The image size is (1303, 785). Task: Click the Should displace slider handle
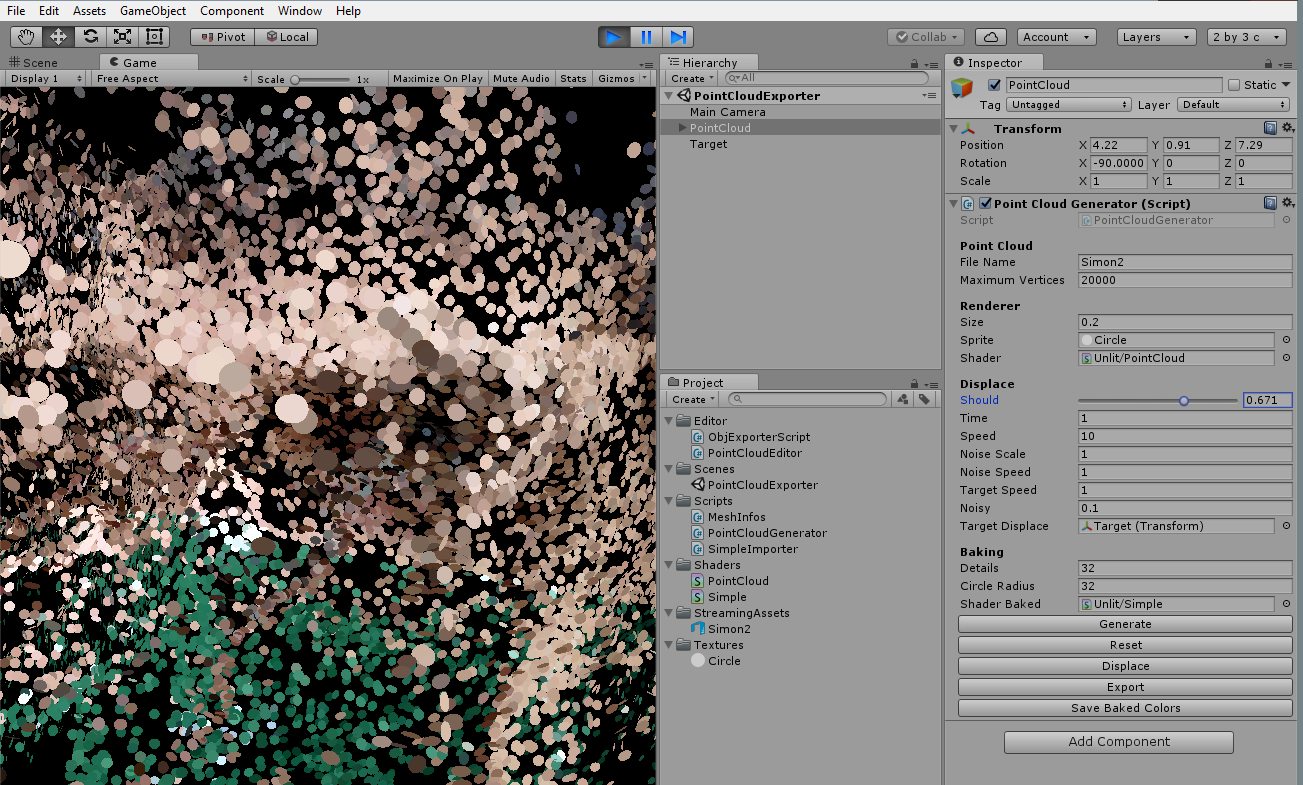[1184, 401]
